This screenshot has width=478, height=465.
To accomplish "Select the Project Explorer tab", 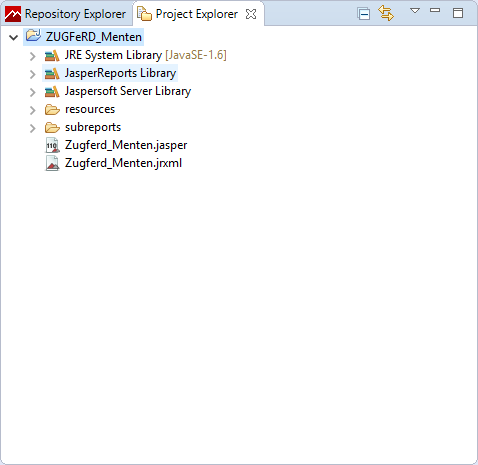I will (x=197, y=14).
